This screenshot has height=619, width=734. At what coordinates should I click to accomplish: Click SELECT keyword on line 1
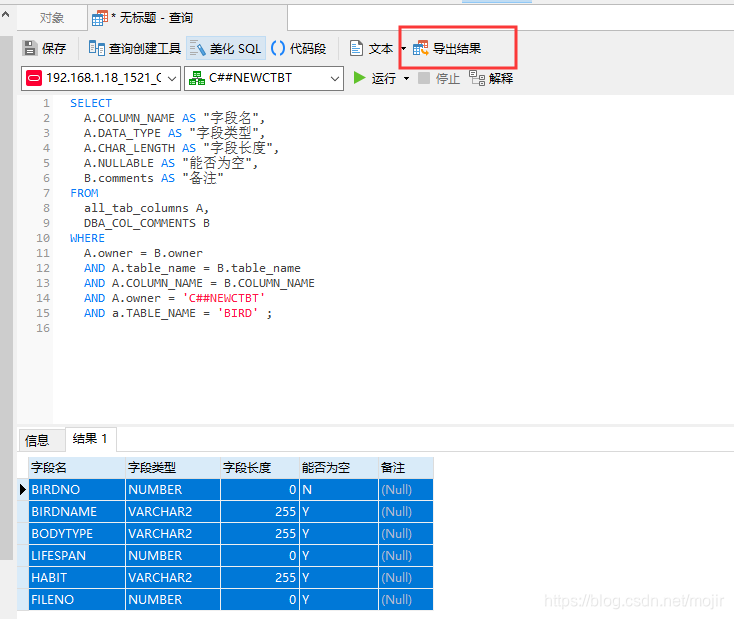[91, 103]
